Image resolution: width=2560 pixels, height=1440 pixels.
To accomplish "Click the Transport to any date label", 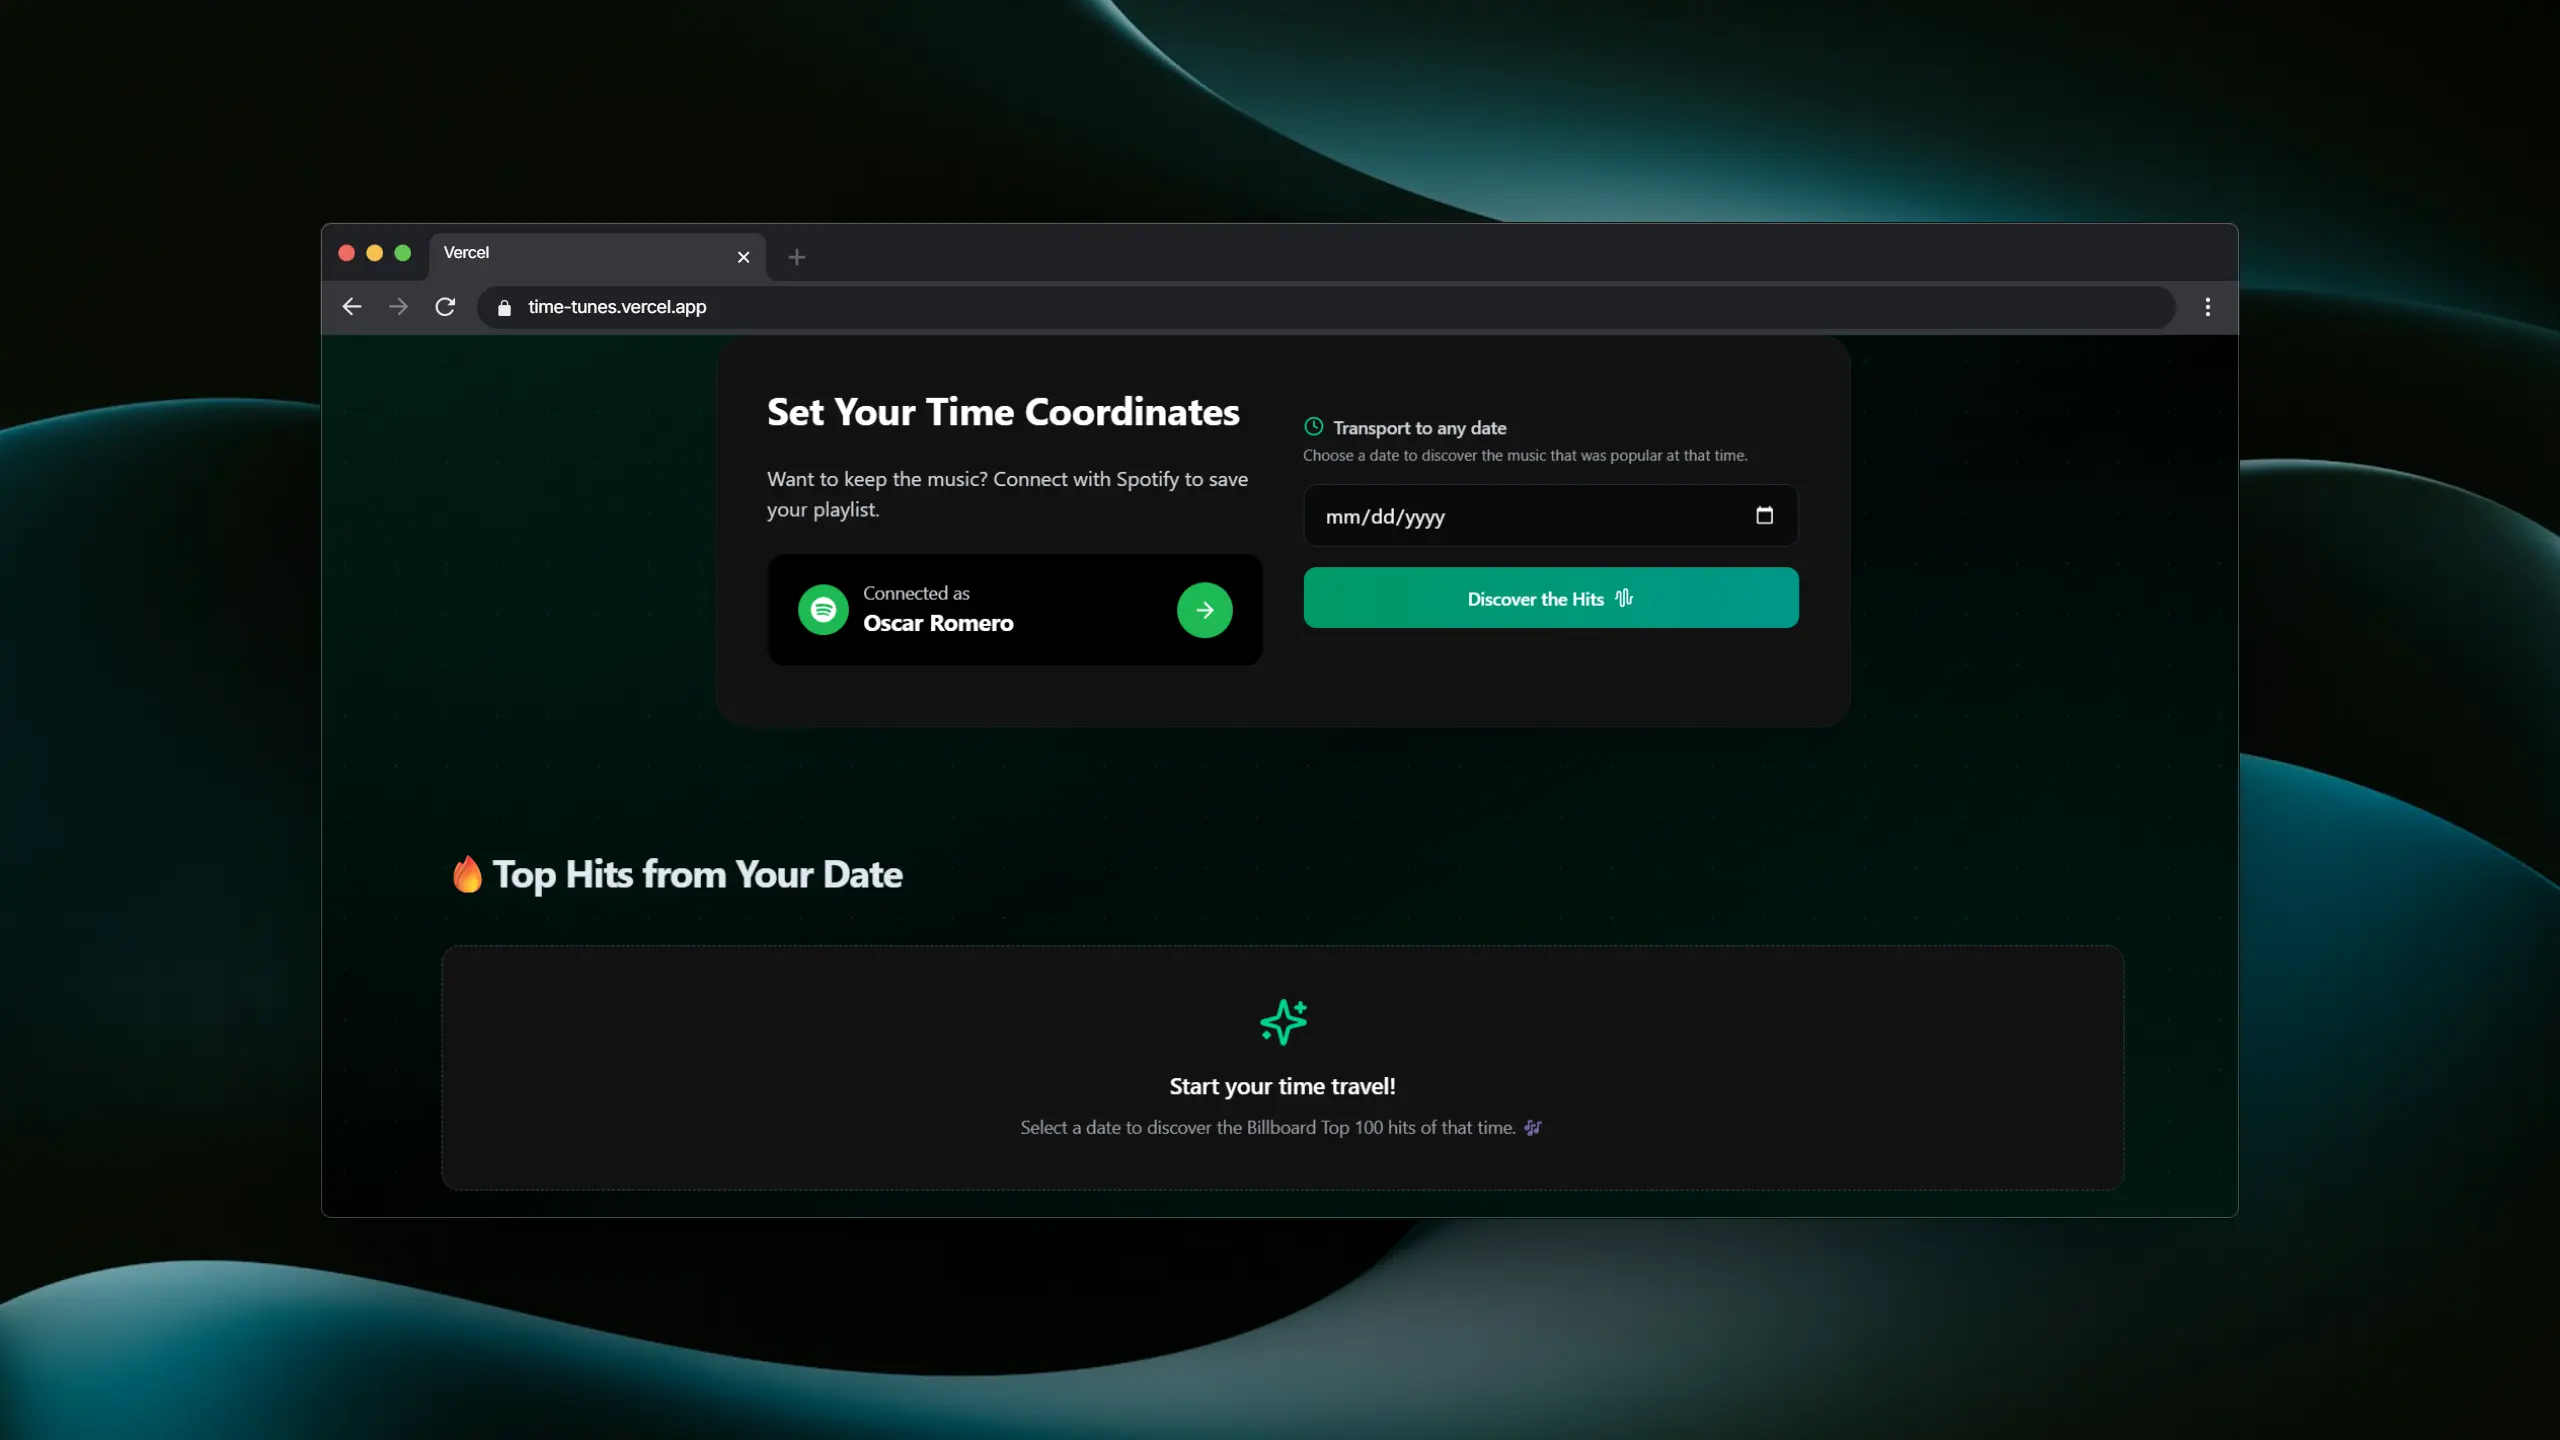I will 1419,428.
